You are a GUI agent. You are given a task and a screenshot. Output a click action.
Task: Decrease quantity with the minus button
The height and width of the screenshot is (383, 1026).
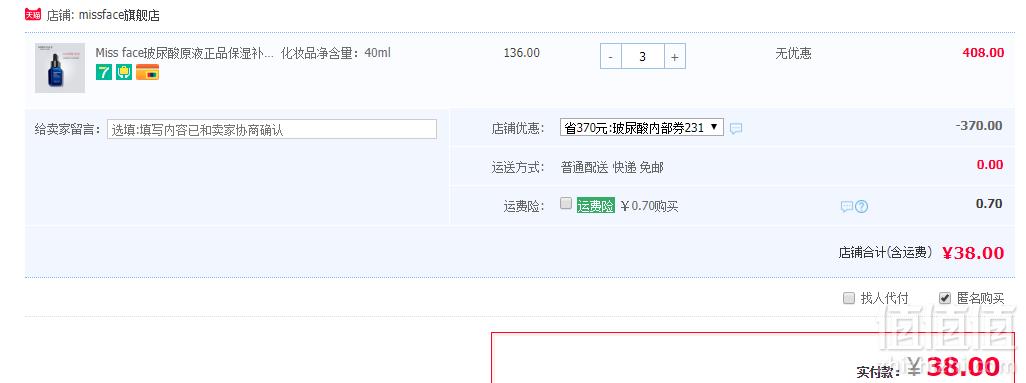pyautogui.click(x=610, y=56)
